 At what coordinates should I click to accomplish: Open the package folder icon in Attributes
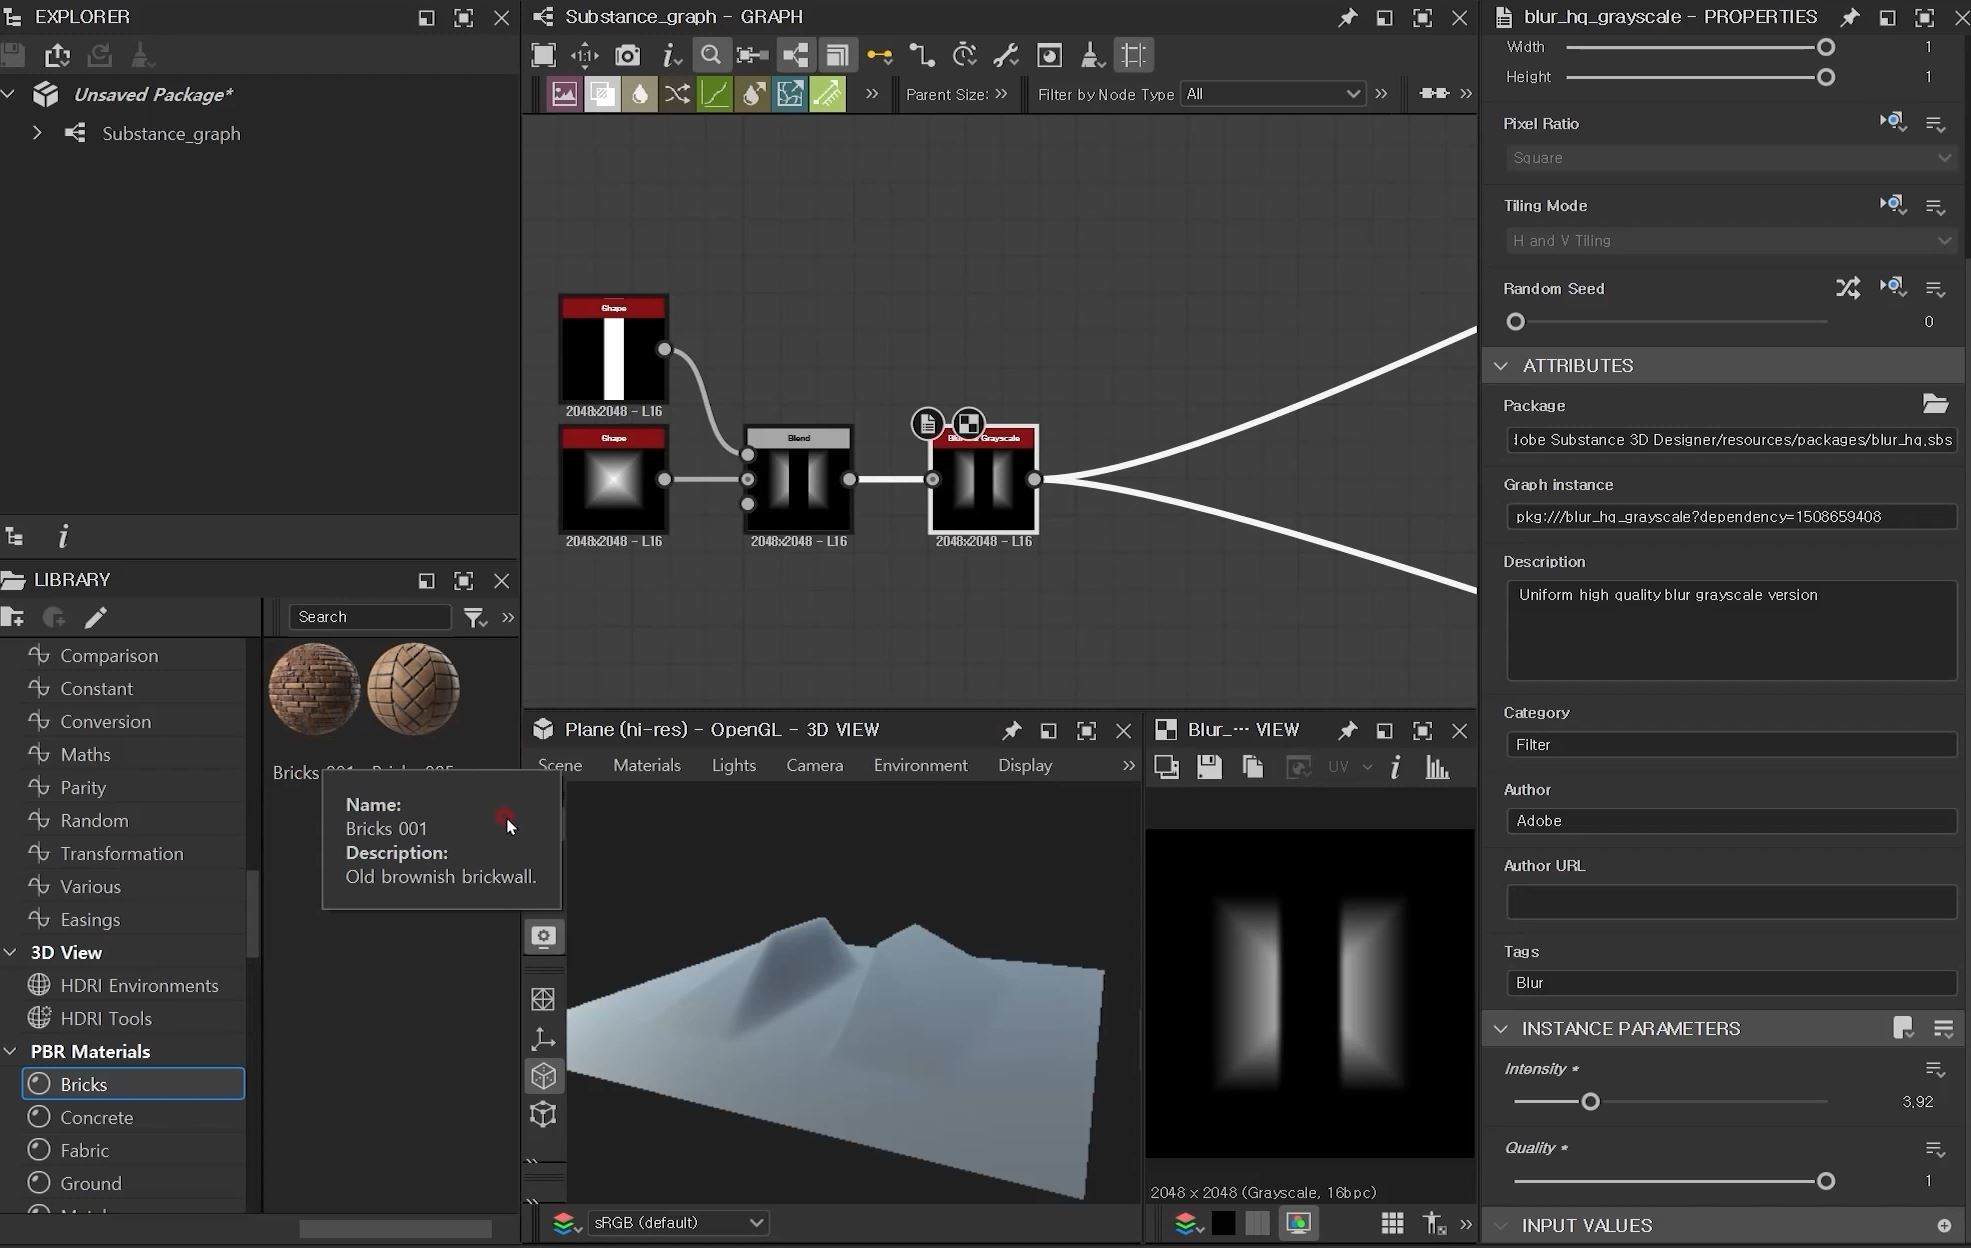click(x=1935, y=404)
